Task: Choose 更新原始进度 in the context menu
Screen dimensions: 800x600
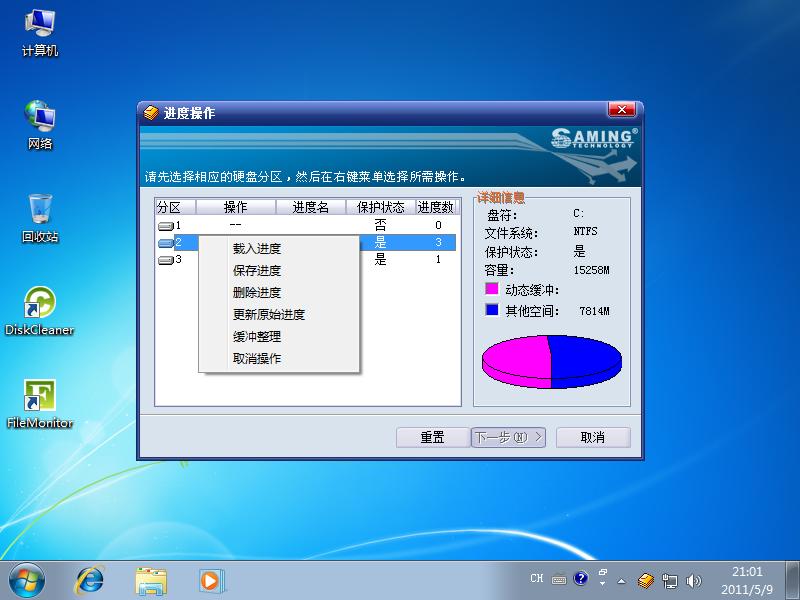Action: point(269,315)
